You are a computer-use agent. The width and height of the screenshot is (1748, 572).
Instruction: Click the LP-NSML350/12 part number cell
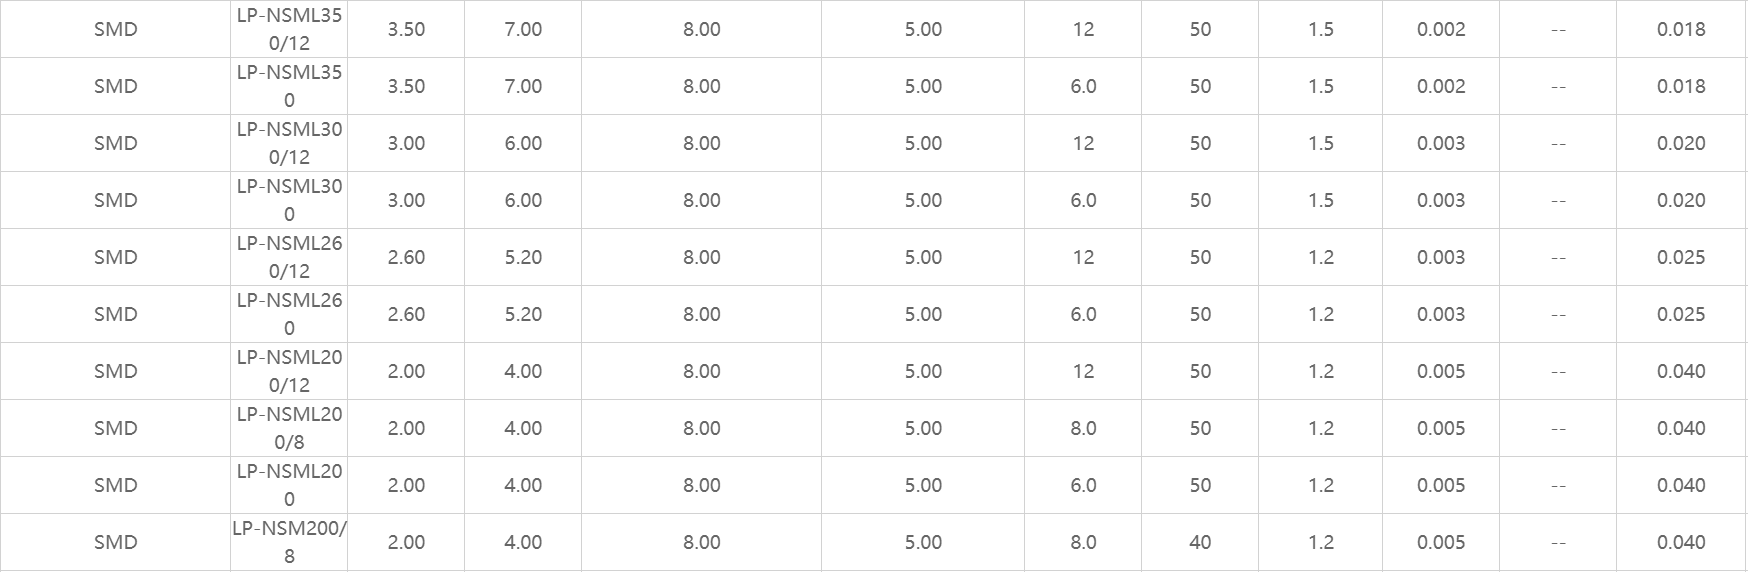click(289, 29)
